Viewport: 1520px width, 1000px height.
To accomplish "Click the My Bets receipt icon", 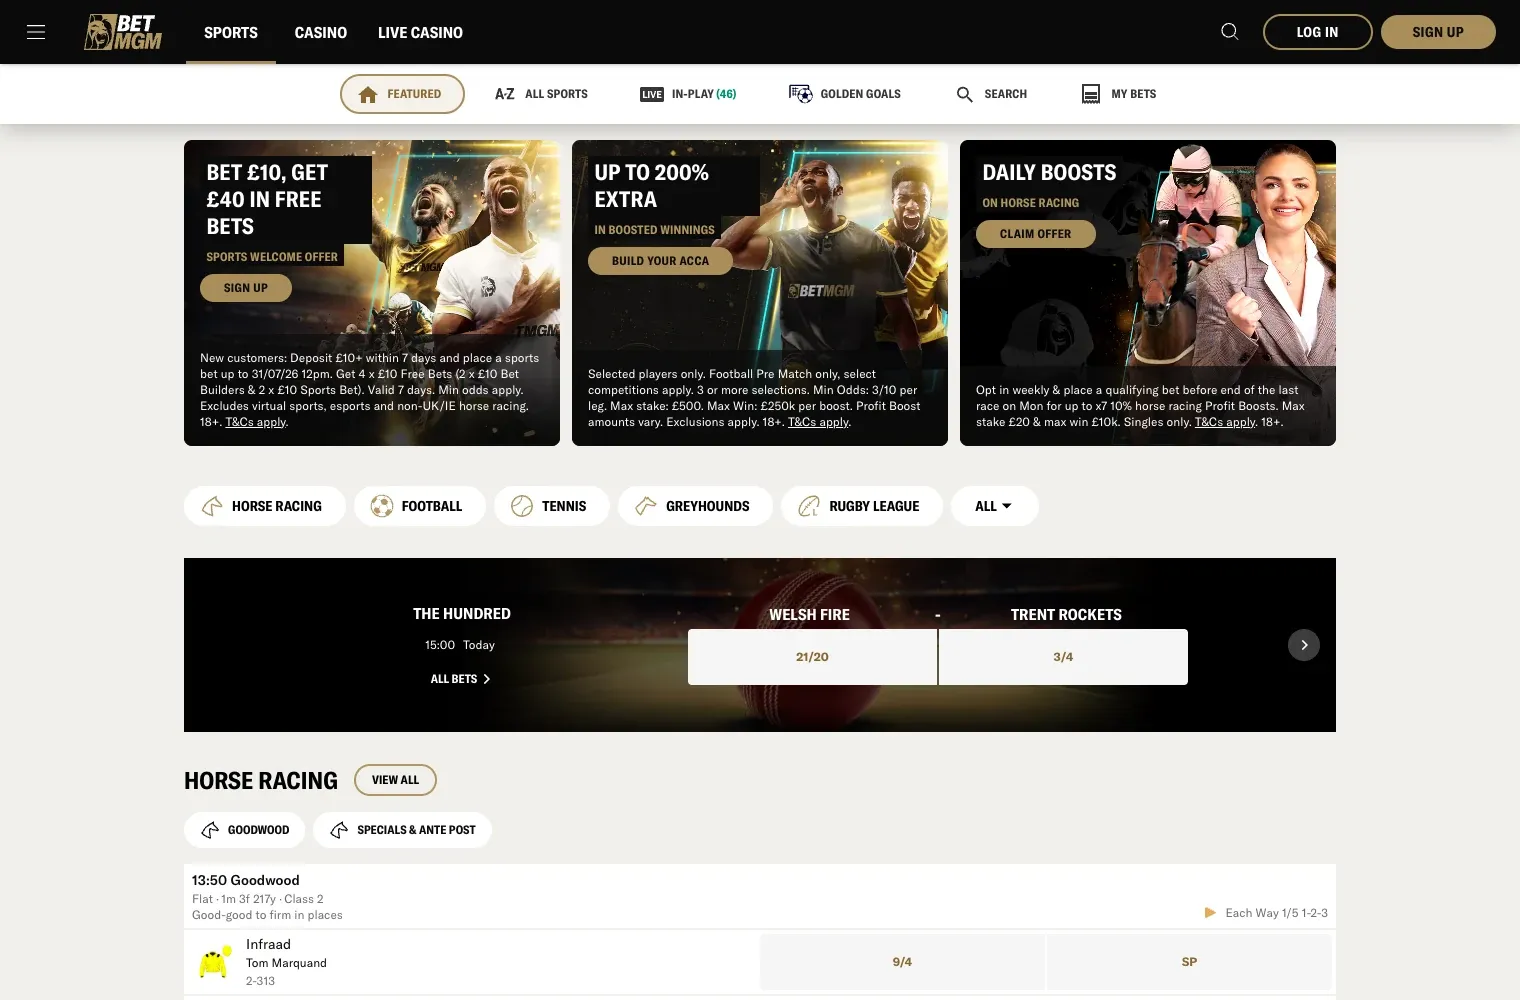I will (1091, 94).
